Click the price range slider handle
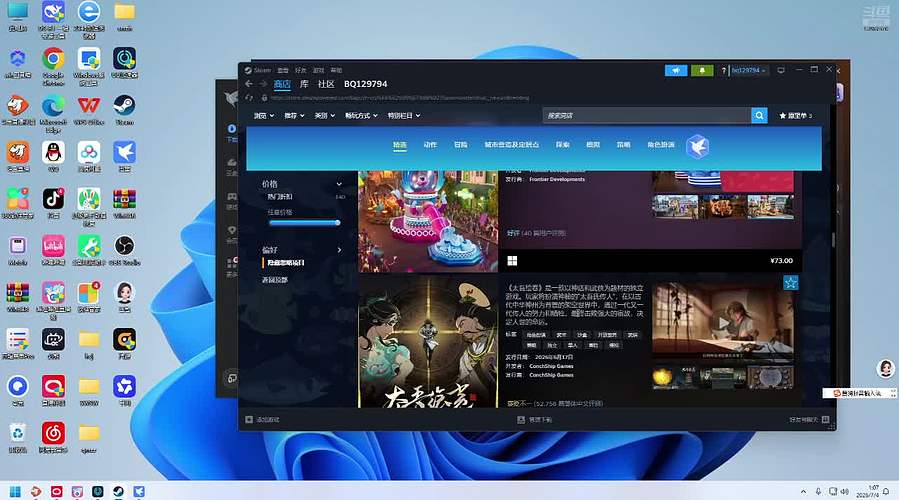This screenshot has height=500, width=899. (338, 222)
